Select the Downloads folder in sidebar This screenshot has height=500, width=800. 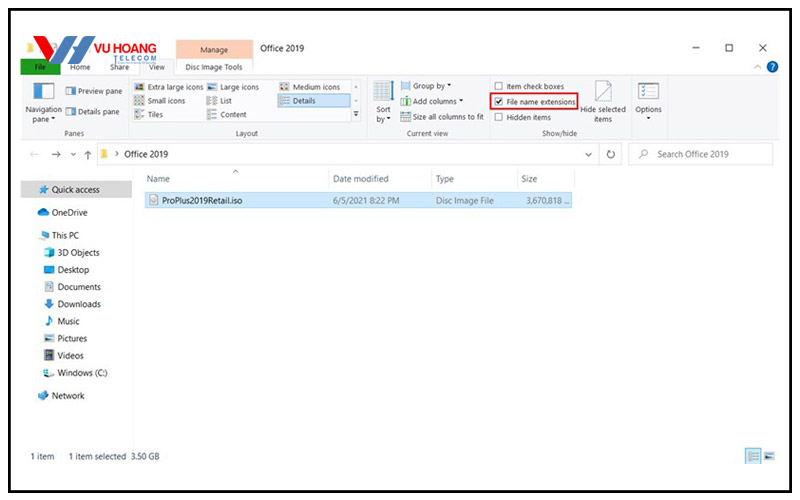[x=78, y=304]
